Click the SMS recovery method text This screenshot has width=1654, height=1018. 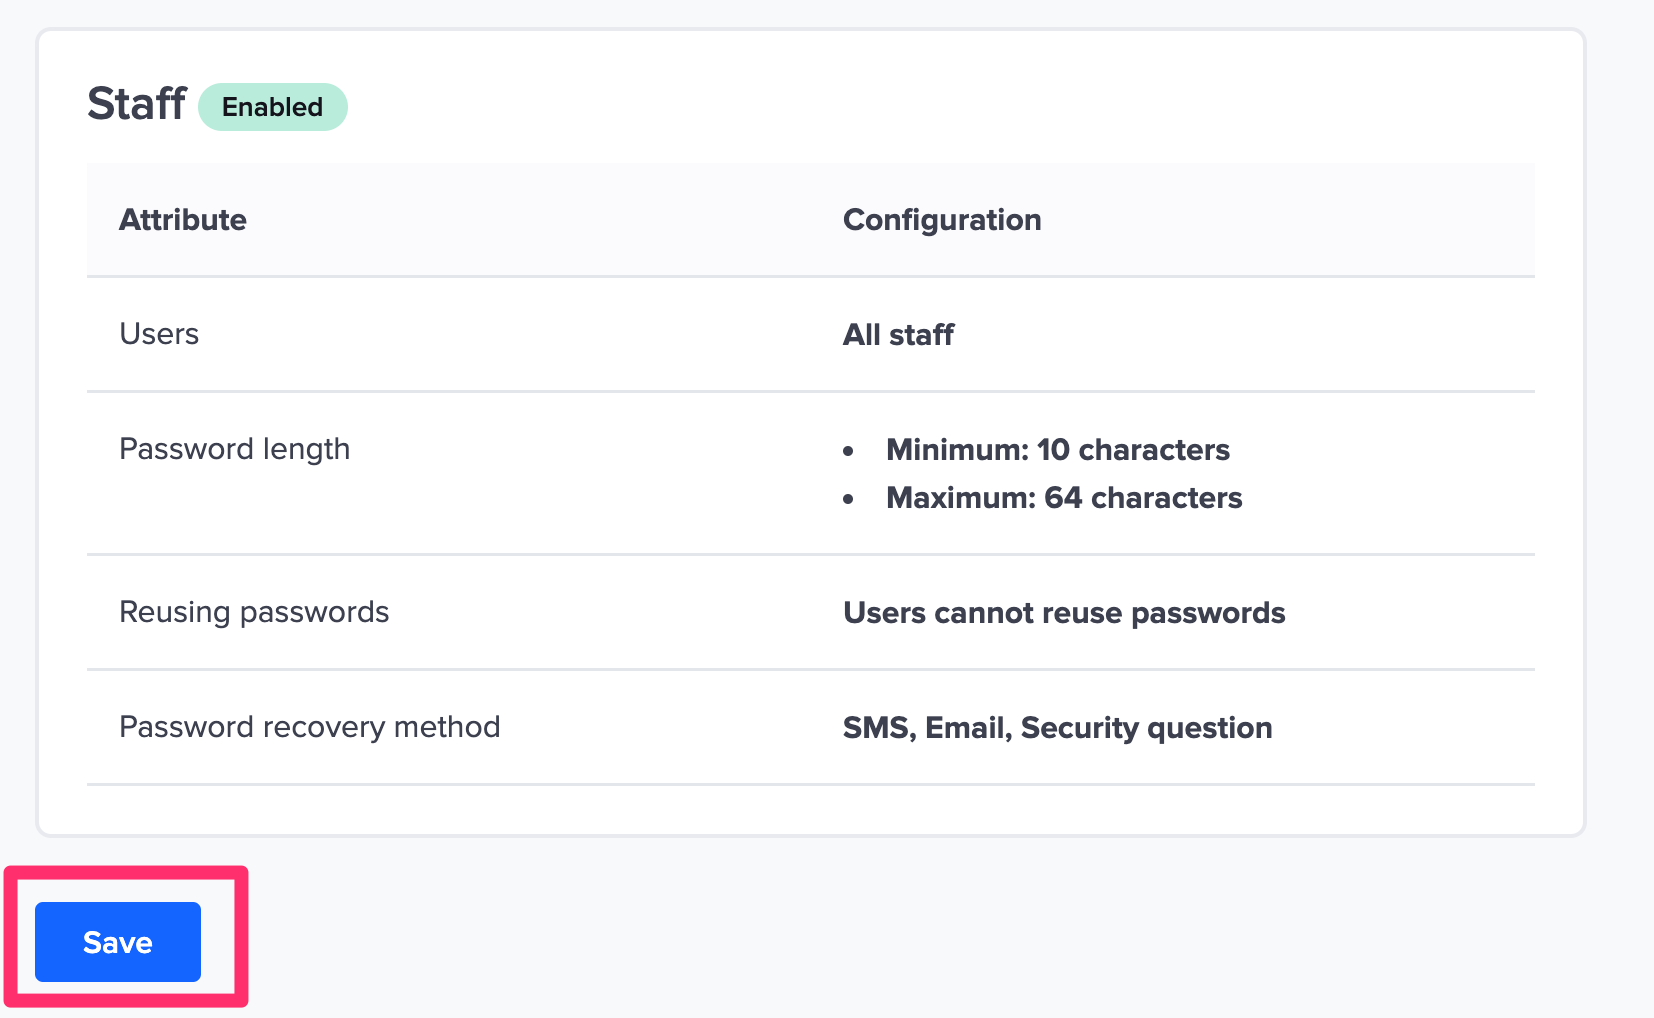(875, 728)
